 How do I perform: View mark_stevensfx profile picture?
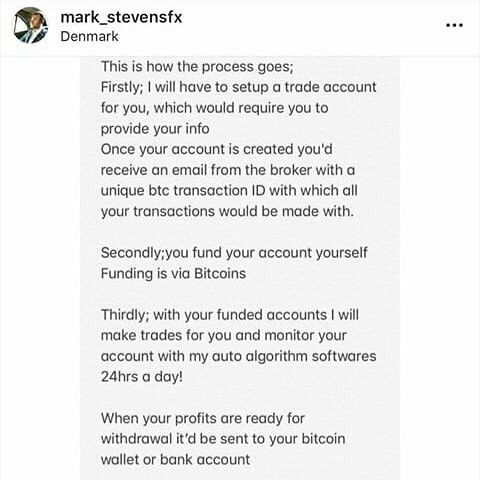[30, 26]
